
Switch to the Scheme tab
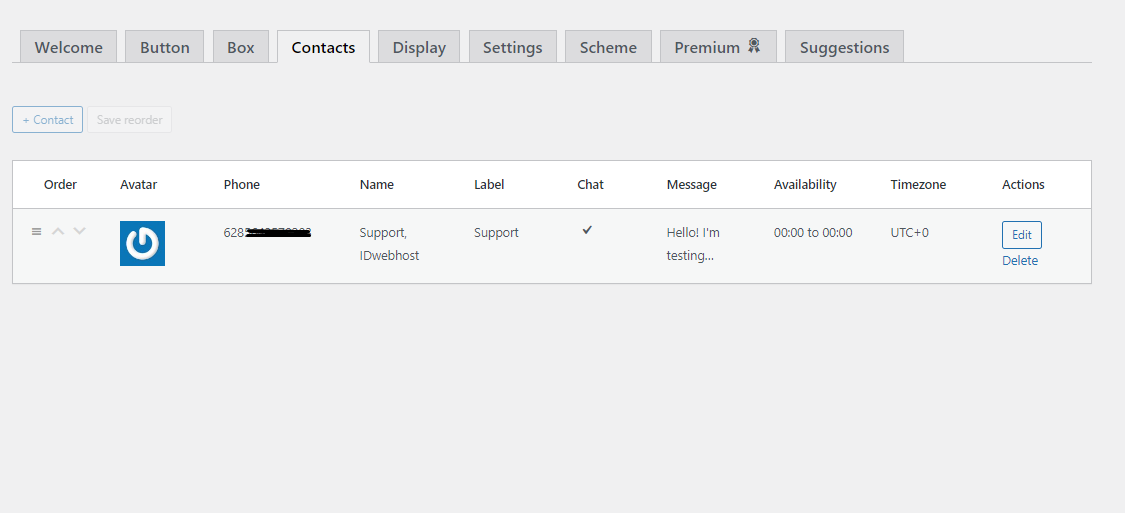tap(608, 47)
